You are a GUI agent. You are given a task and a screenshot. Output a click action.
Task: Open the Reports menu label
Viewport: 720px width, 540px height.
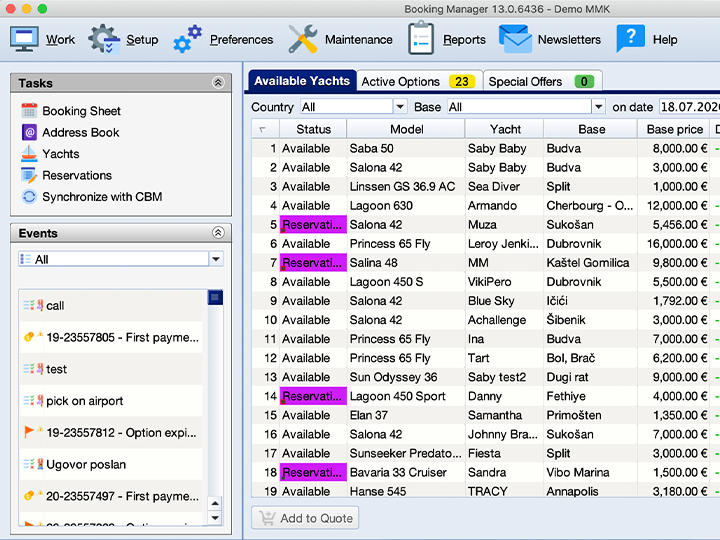(464, 39)
